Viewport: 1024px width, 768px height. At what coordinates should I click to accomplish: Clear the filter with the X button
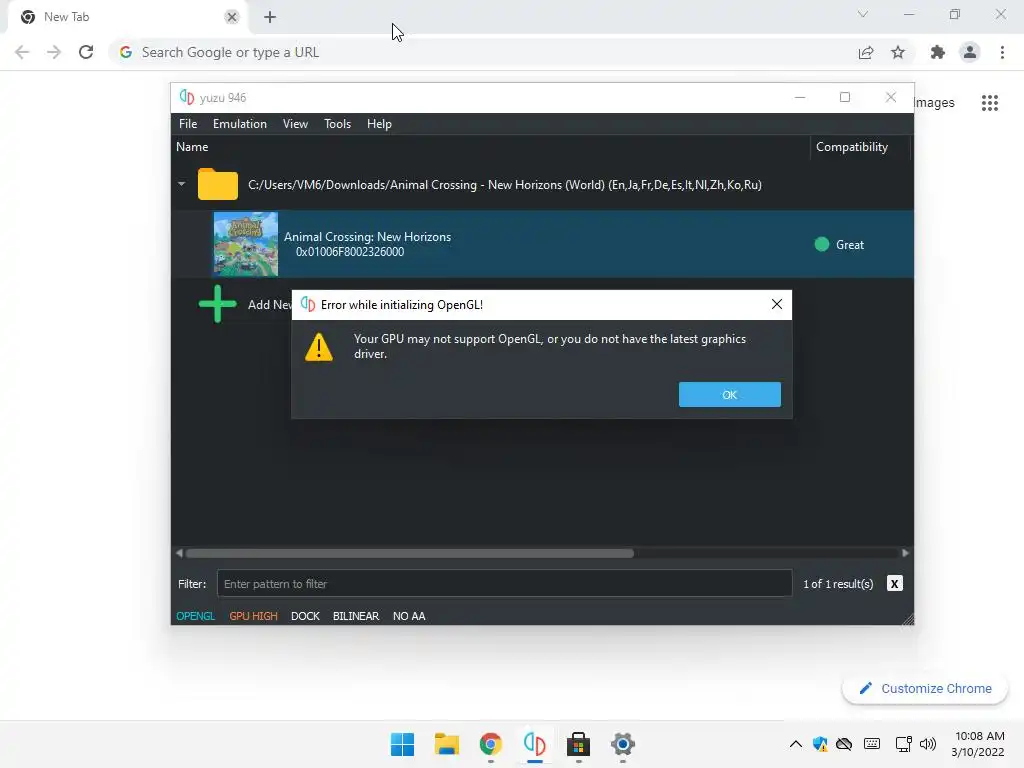(x=895, y=583)
